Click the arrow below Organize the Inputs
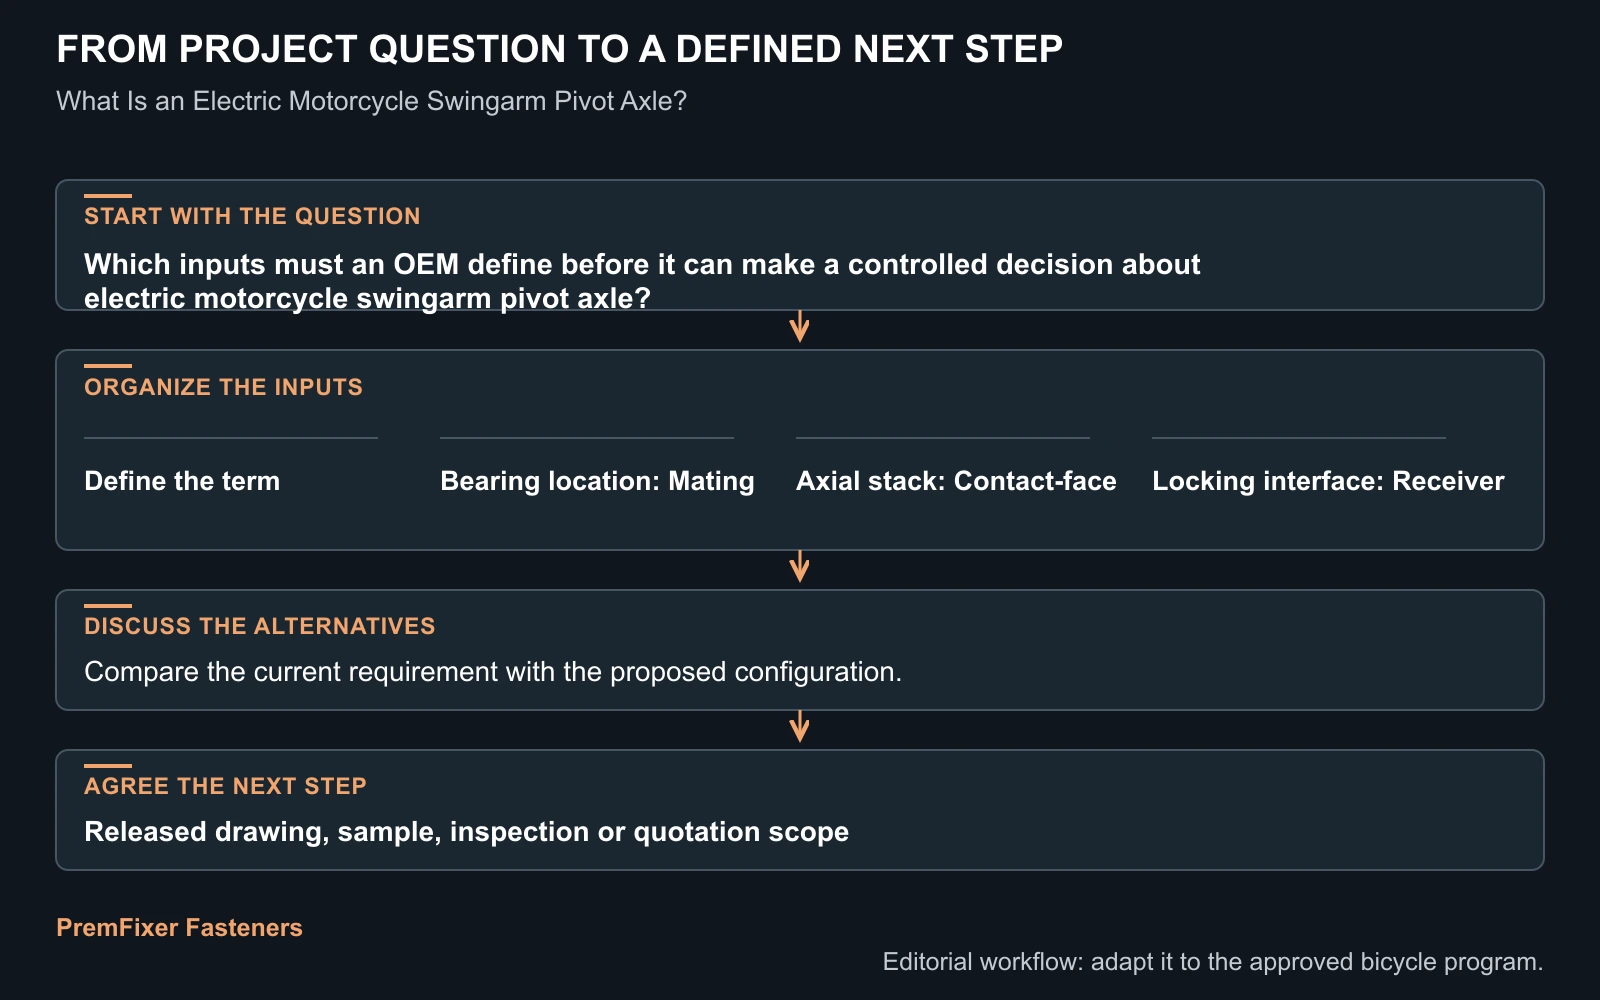 click(799, 567)
